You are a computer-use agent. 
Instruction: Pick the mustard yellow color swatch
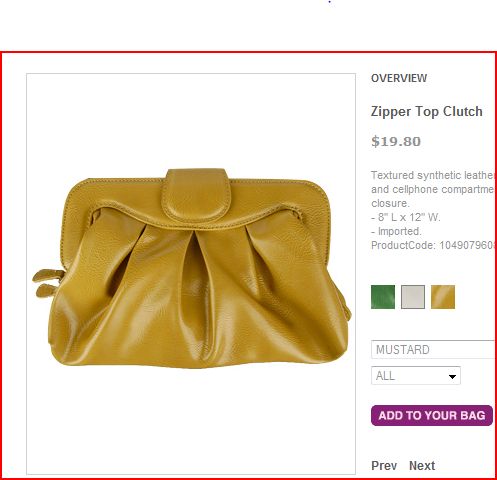click(x=443, y=297)
